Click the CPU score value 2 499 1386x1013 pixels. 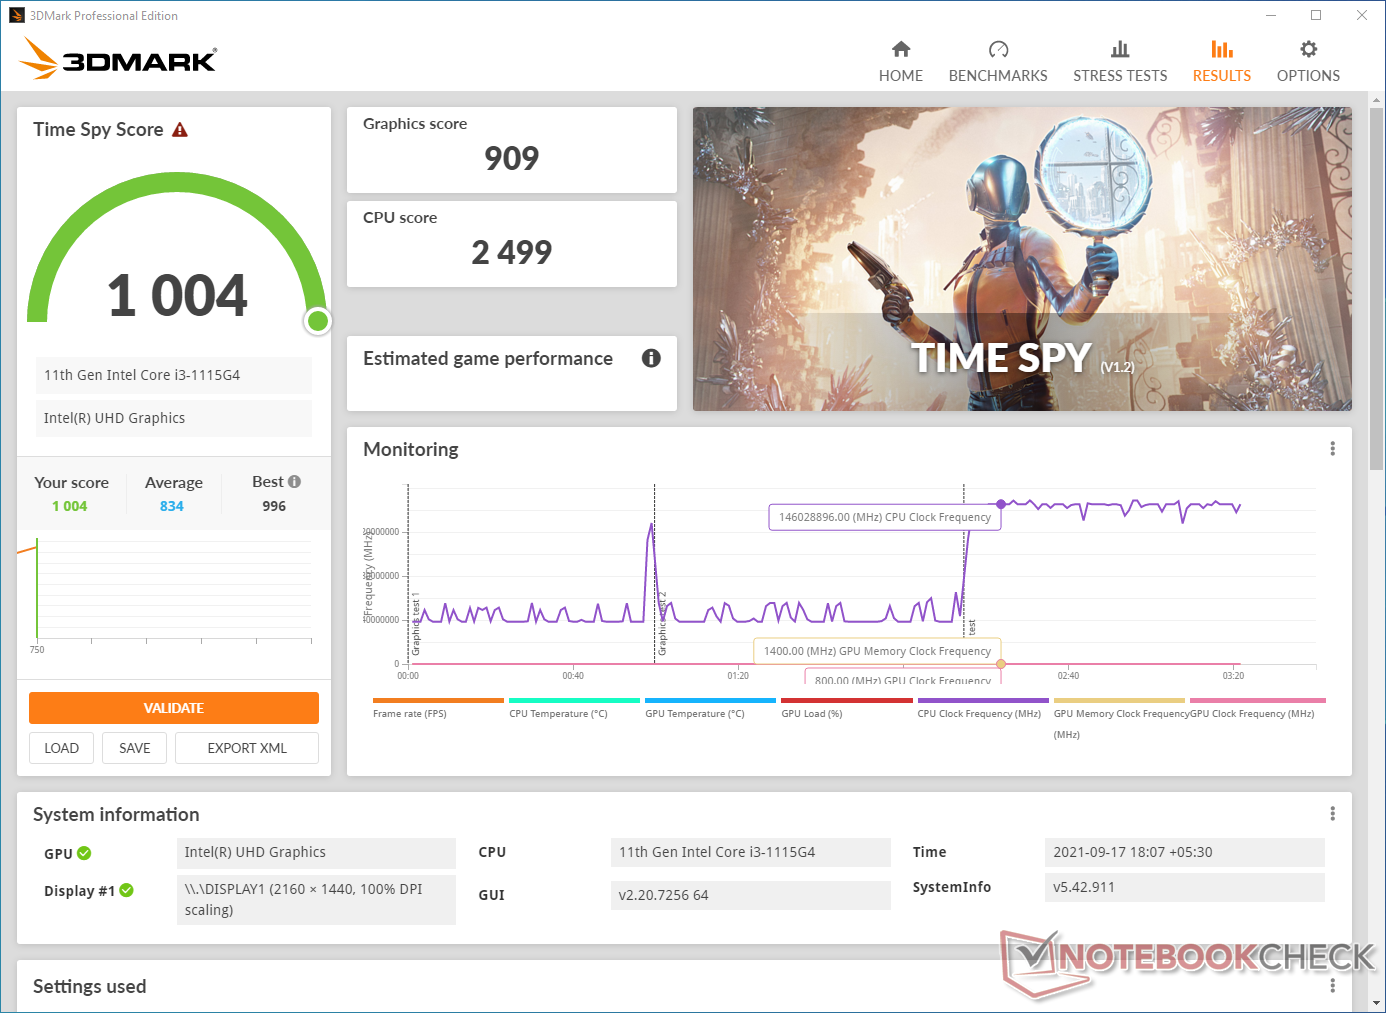point(512,252)
